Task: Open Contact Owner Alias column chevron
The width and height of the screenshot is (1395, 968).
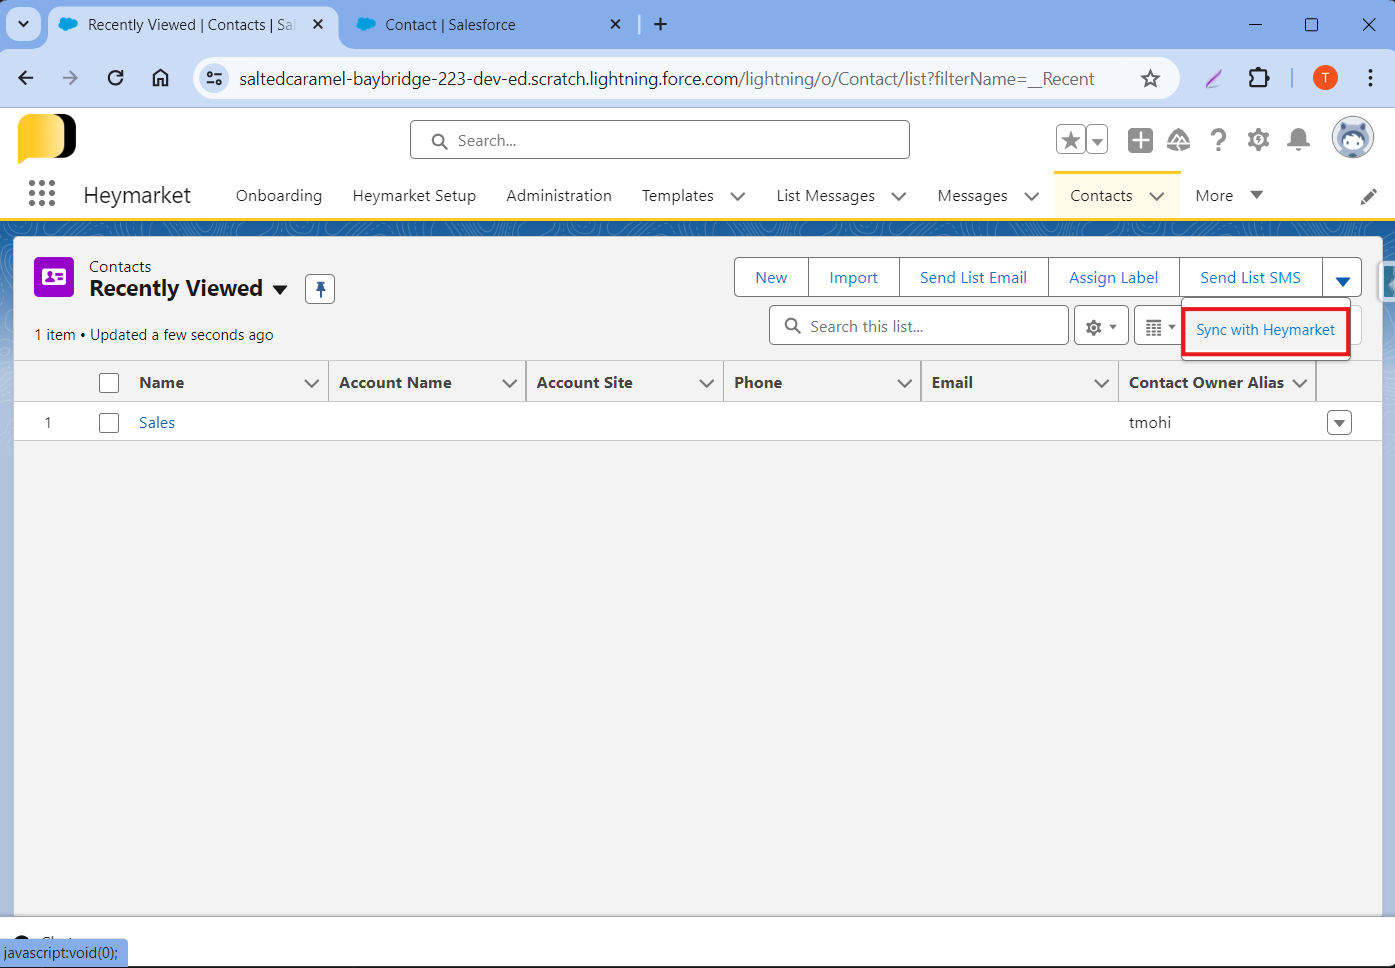Action: (x=1300, y=383)
